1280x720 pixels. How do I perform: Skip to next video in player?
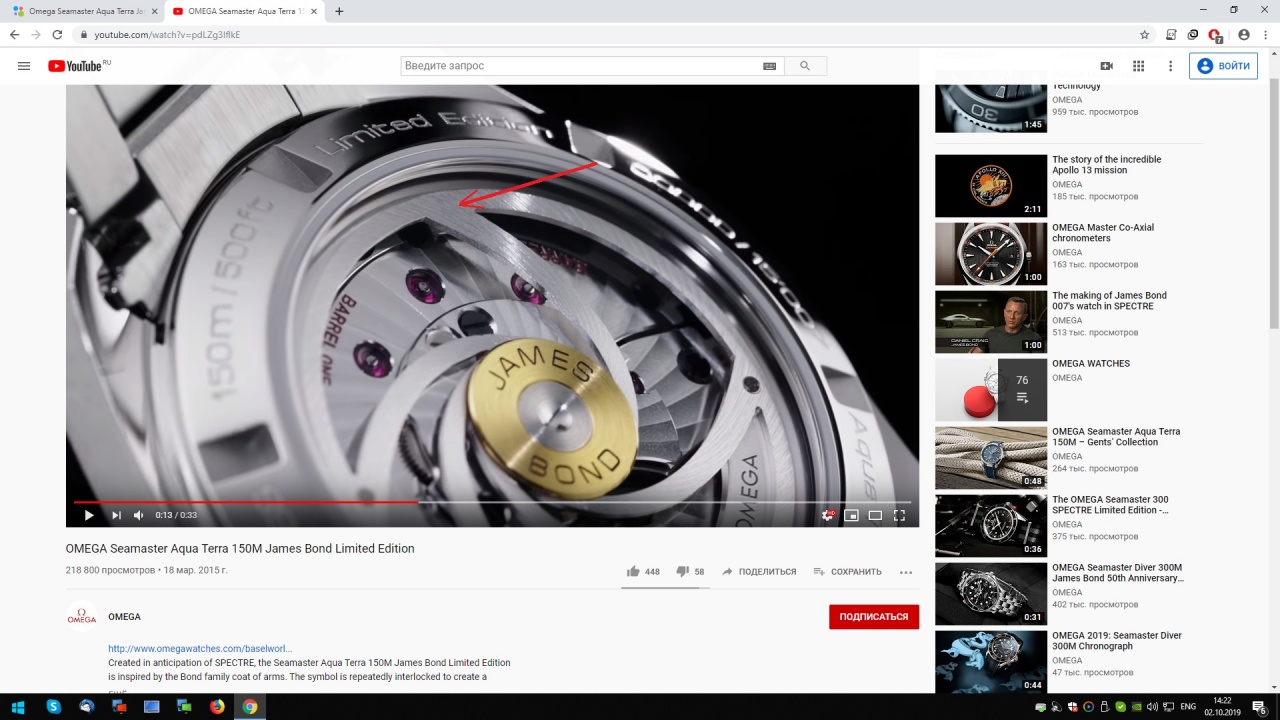[x=116, y=515]
